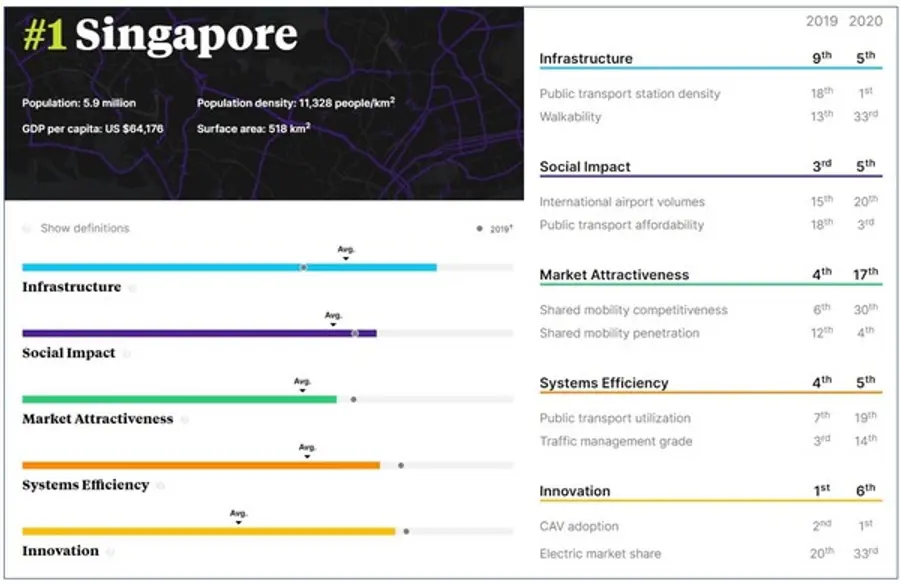Click the Avg. marker above Infrastructure bar
This screenshot has width=900, height=584.
pyautogui.click(x=346, y=253)
